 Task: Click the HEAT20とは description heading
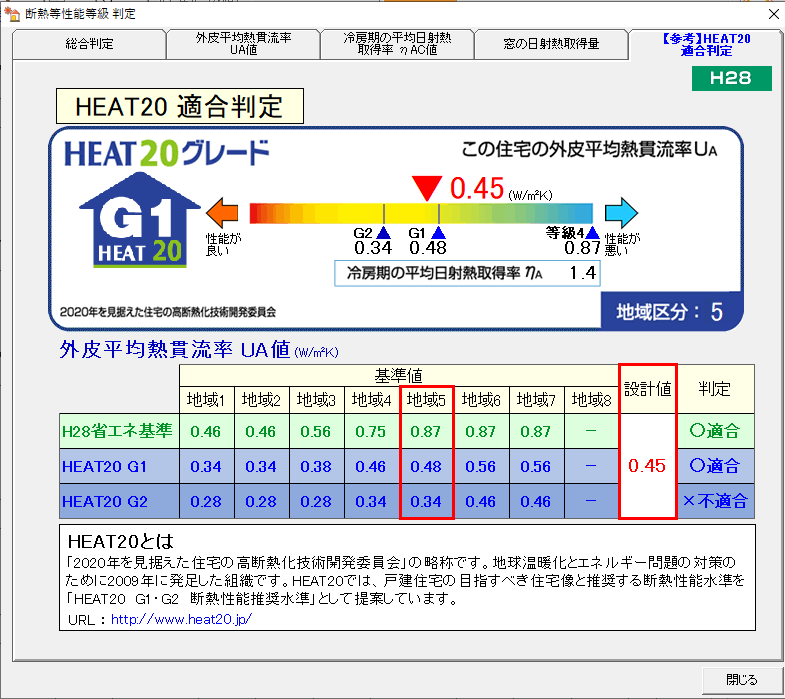[x=121, y=541]
